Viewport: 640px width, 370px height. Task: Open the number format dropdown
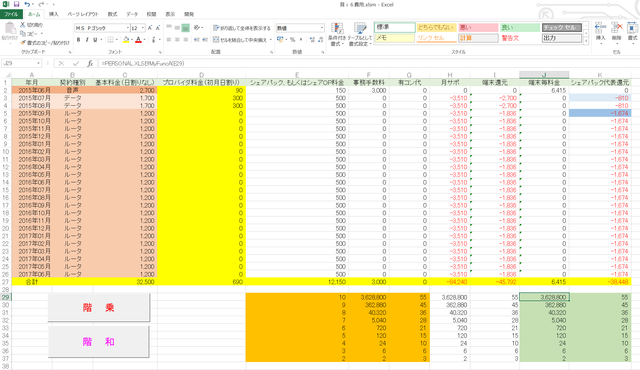[322, 28]
